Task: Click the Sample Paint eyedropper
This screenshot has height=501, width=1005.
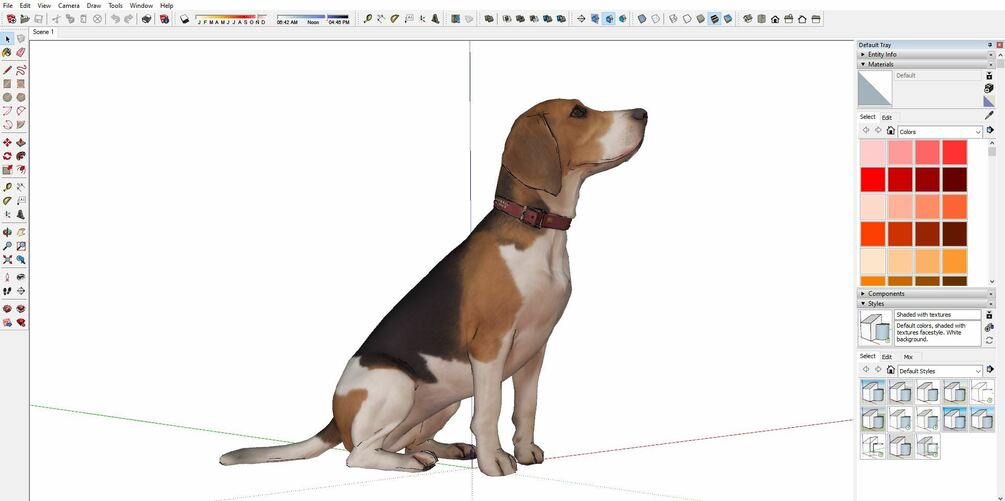Action: (x=989, y=116)
